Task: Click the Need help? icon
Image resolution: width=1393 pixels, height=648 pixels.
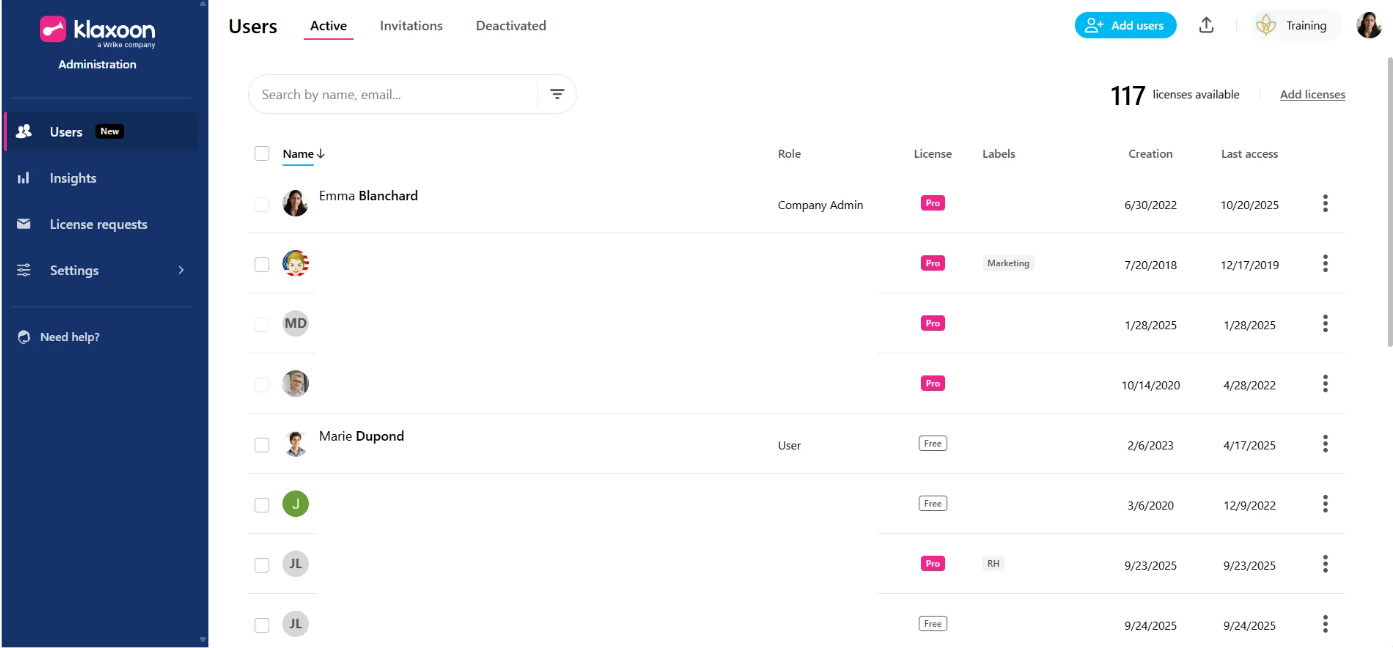Action: (x=24, y=337)
